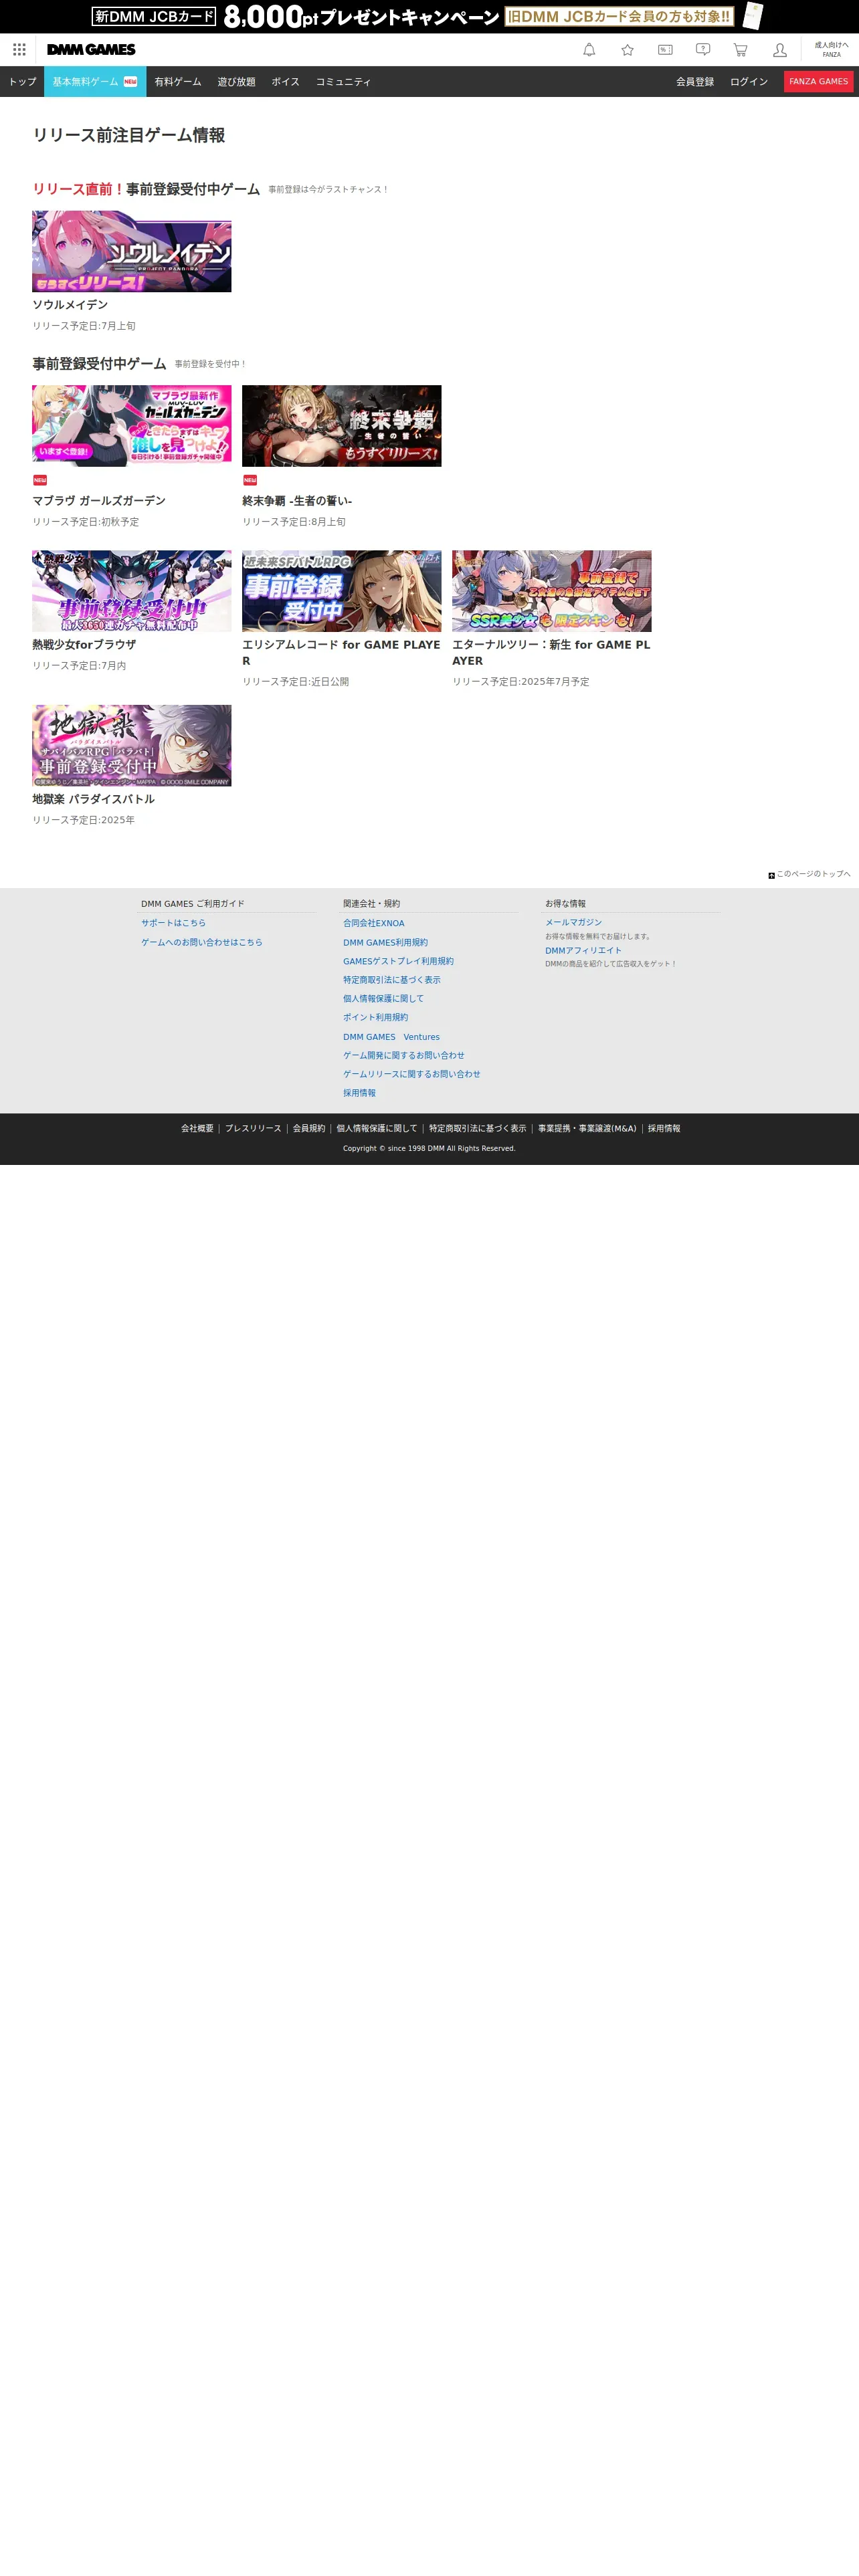Open DMM GAMES利用規約 link

point(385,942)
